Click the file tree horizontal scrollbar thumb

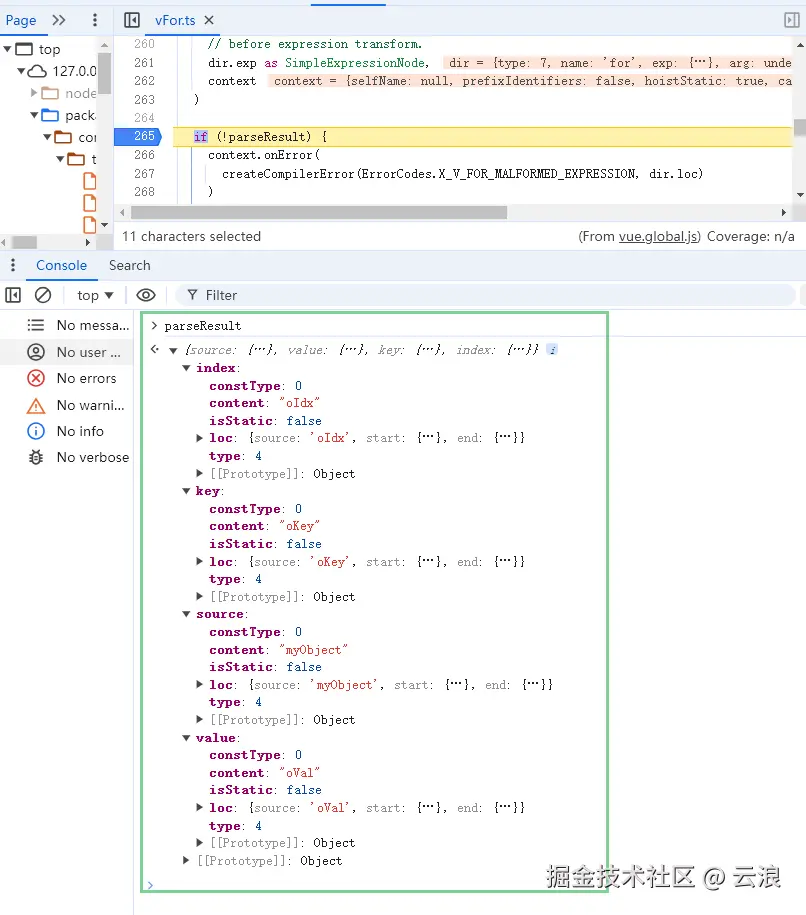pyautogui.click(x=24, y=242)
